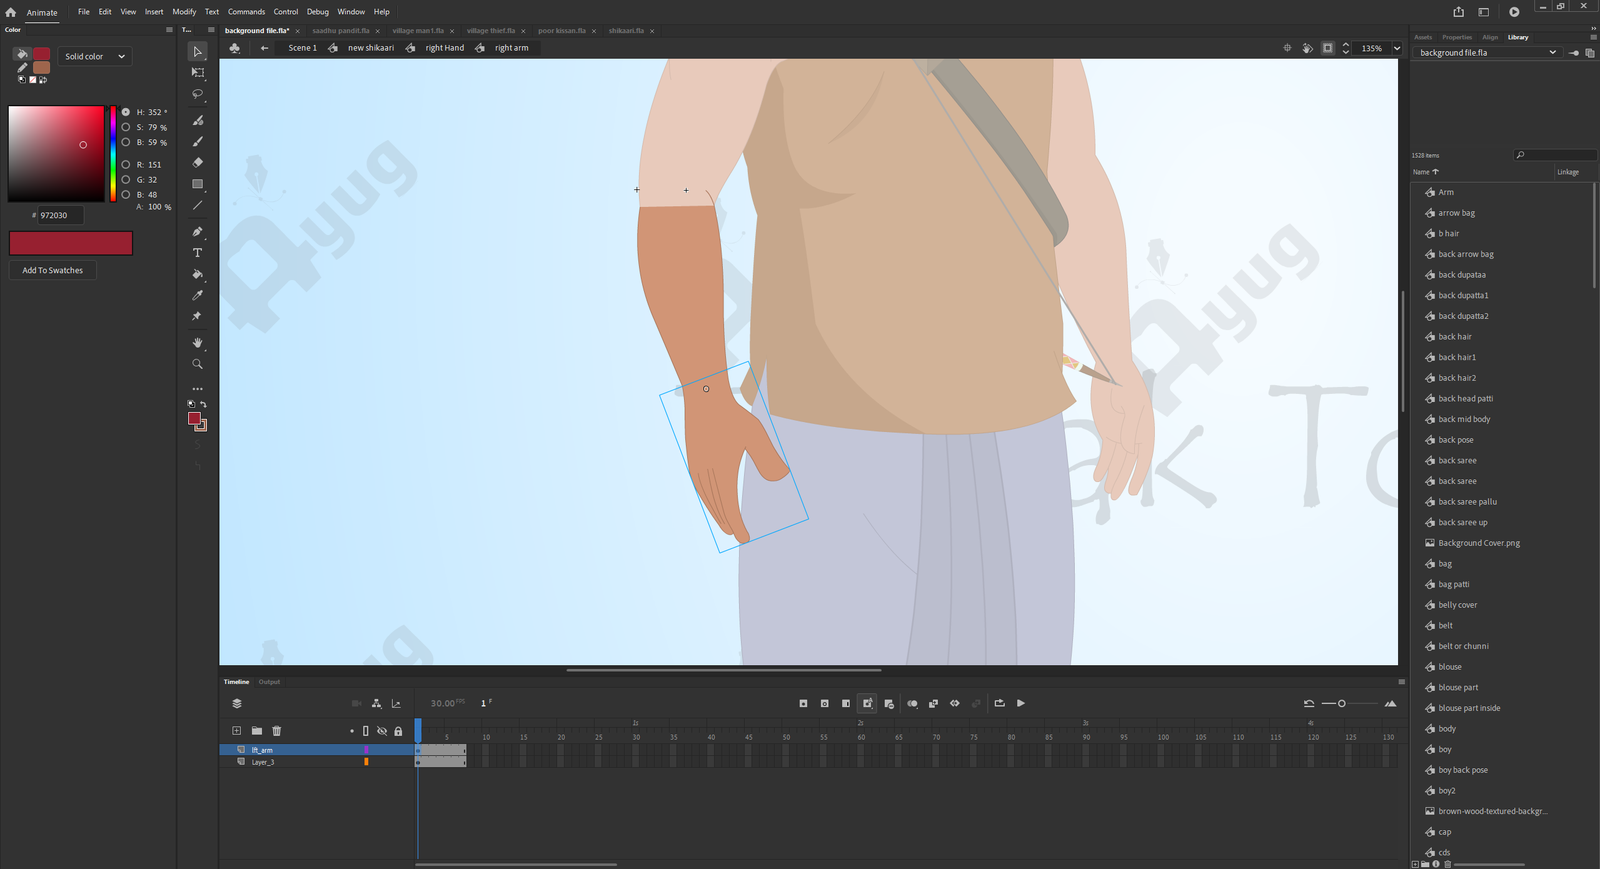Go to Scene 1 in breadcrumb
Viewport: 1600px width, 869px height.
click(x=302, y=48)
